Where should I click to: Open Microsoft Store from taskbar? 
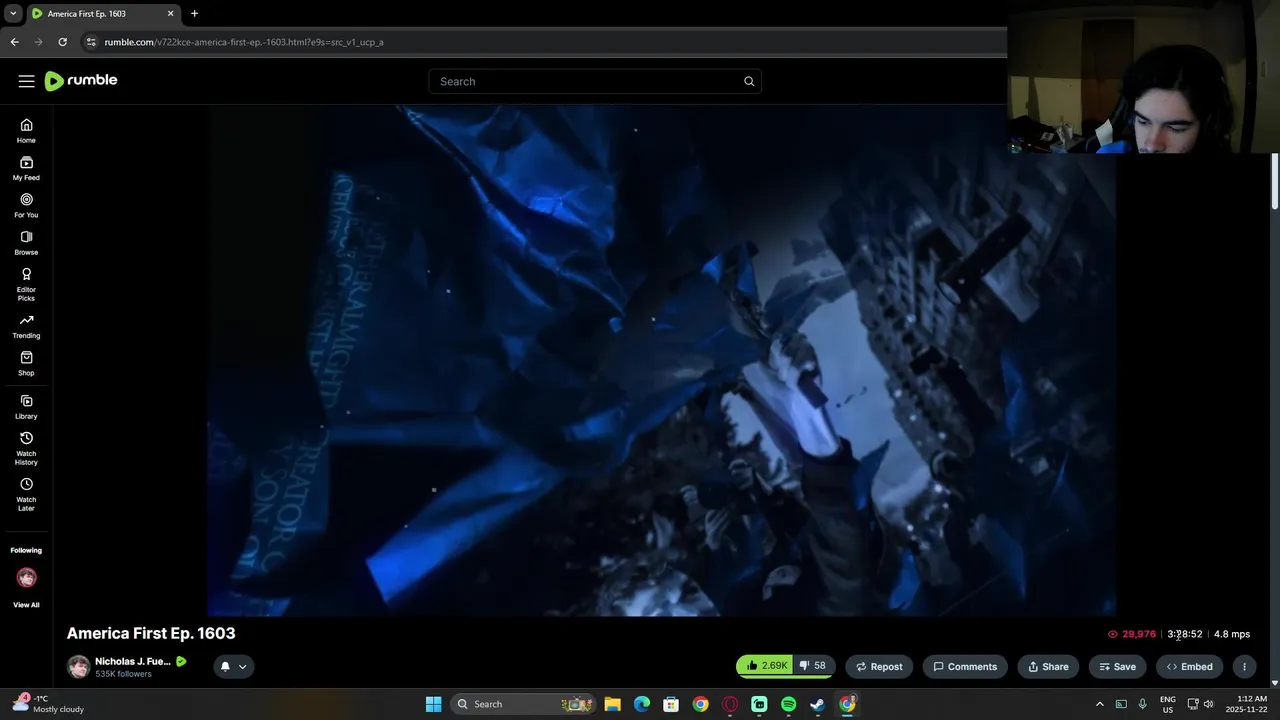tap(671, 704)
